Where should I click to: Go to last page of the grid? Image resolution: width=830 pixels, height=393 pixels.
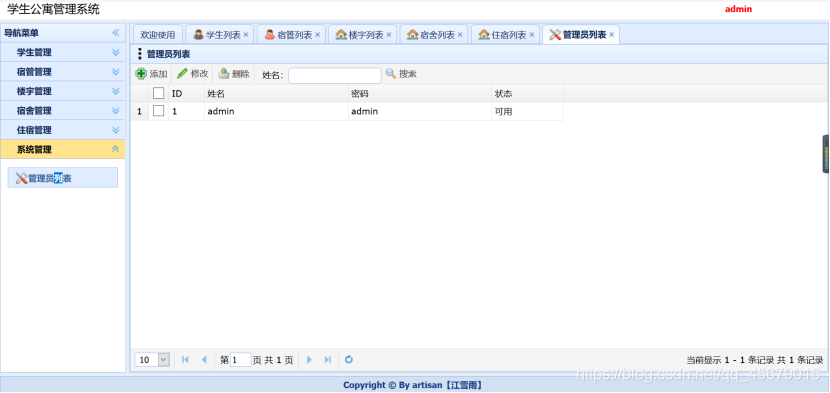pos(328,360)
